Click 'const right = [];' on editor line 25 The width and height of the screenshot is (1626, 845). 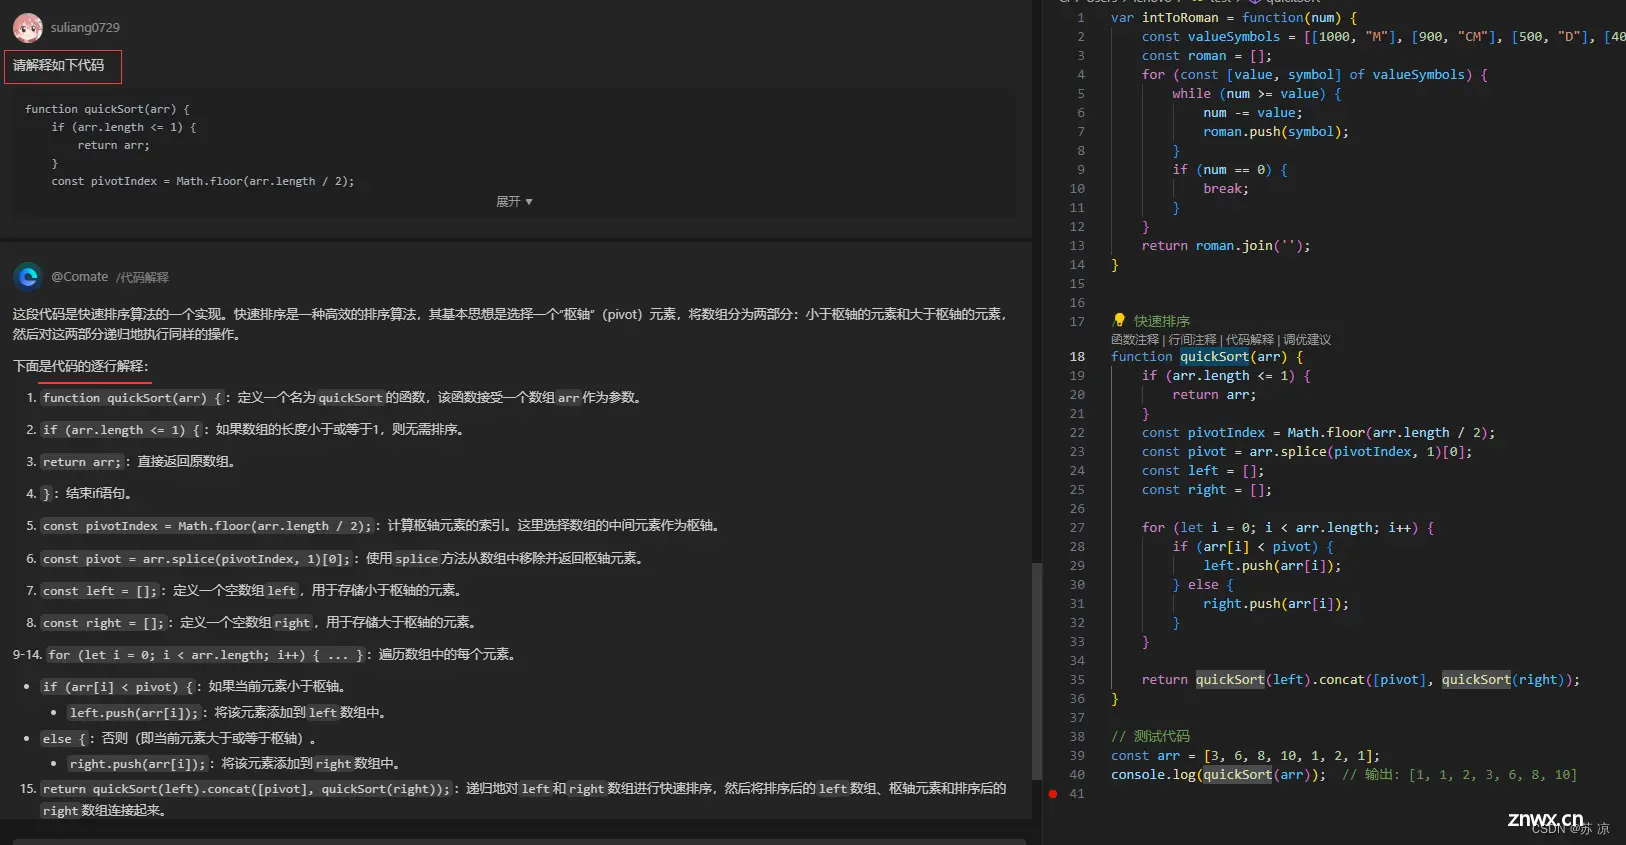pyautogui.click(x=1207, y=490)
